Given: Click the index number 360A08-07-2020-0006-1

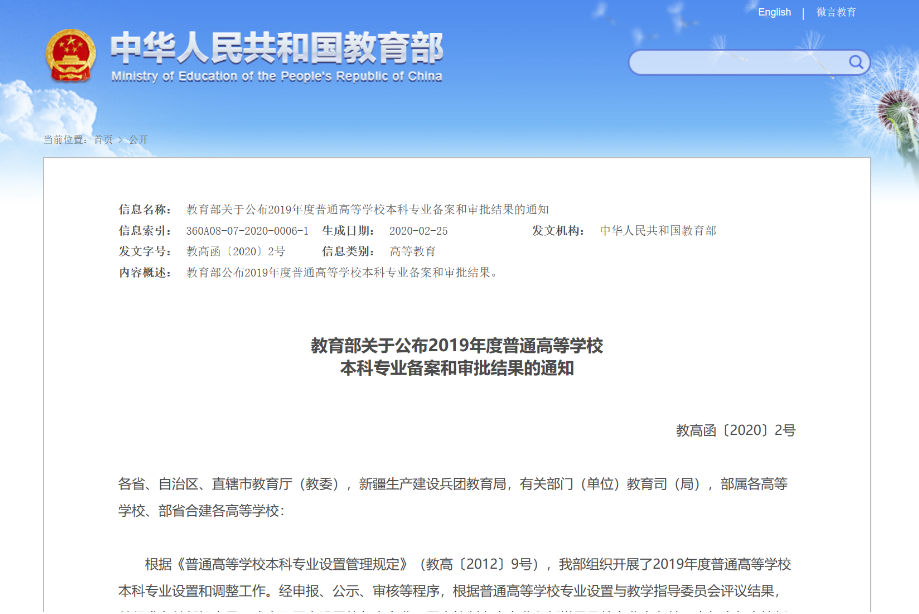Looking at the screenshot, I should (x=247, y=230).
